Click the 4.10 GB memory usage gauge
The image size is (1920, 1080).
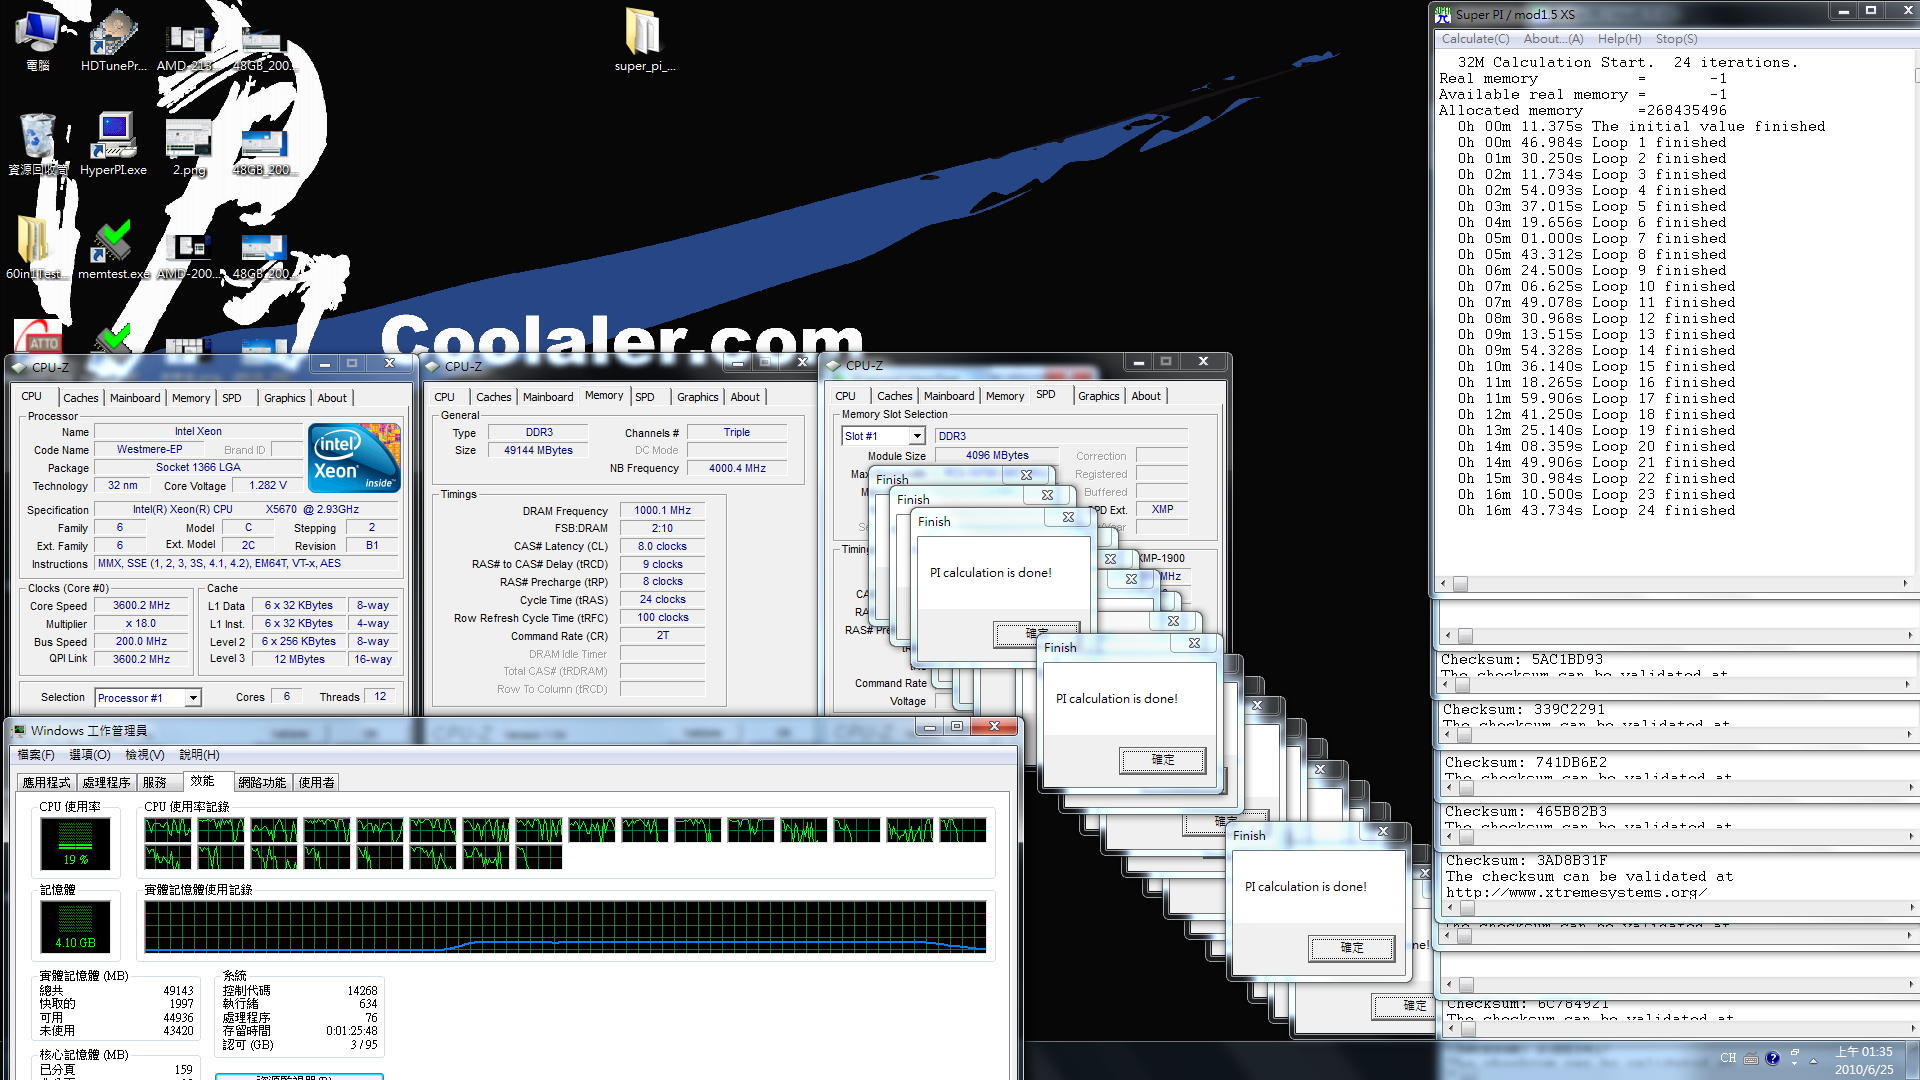click(x=76, y=926)
